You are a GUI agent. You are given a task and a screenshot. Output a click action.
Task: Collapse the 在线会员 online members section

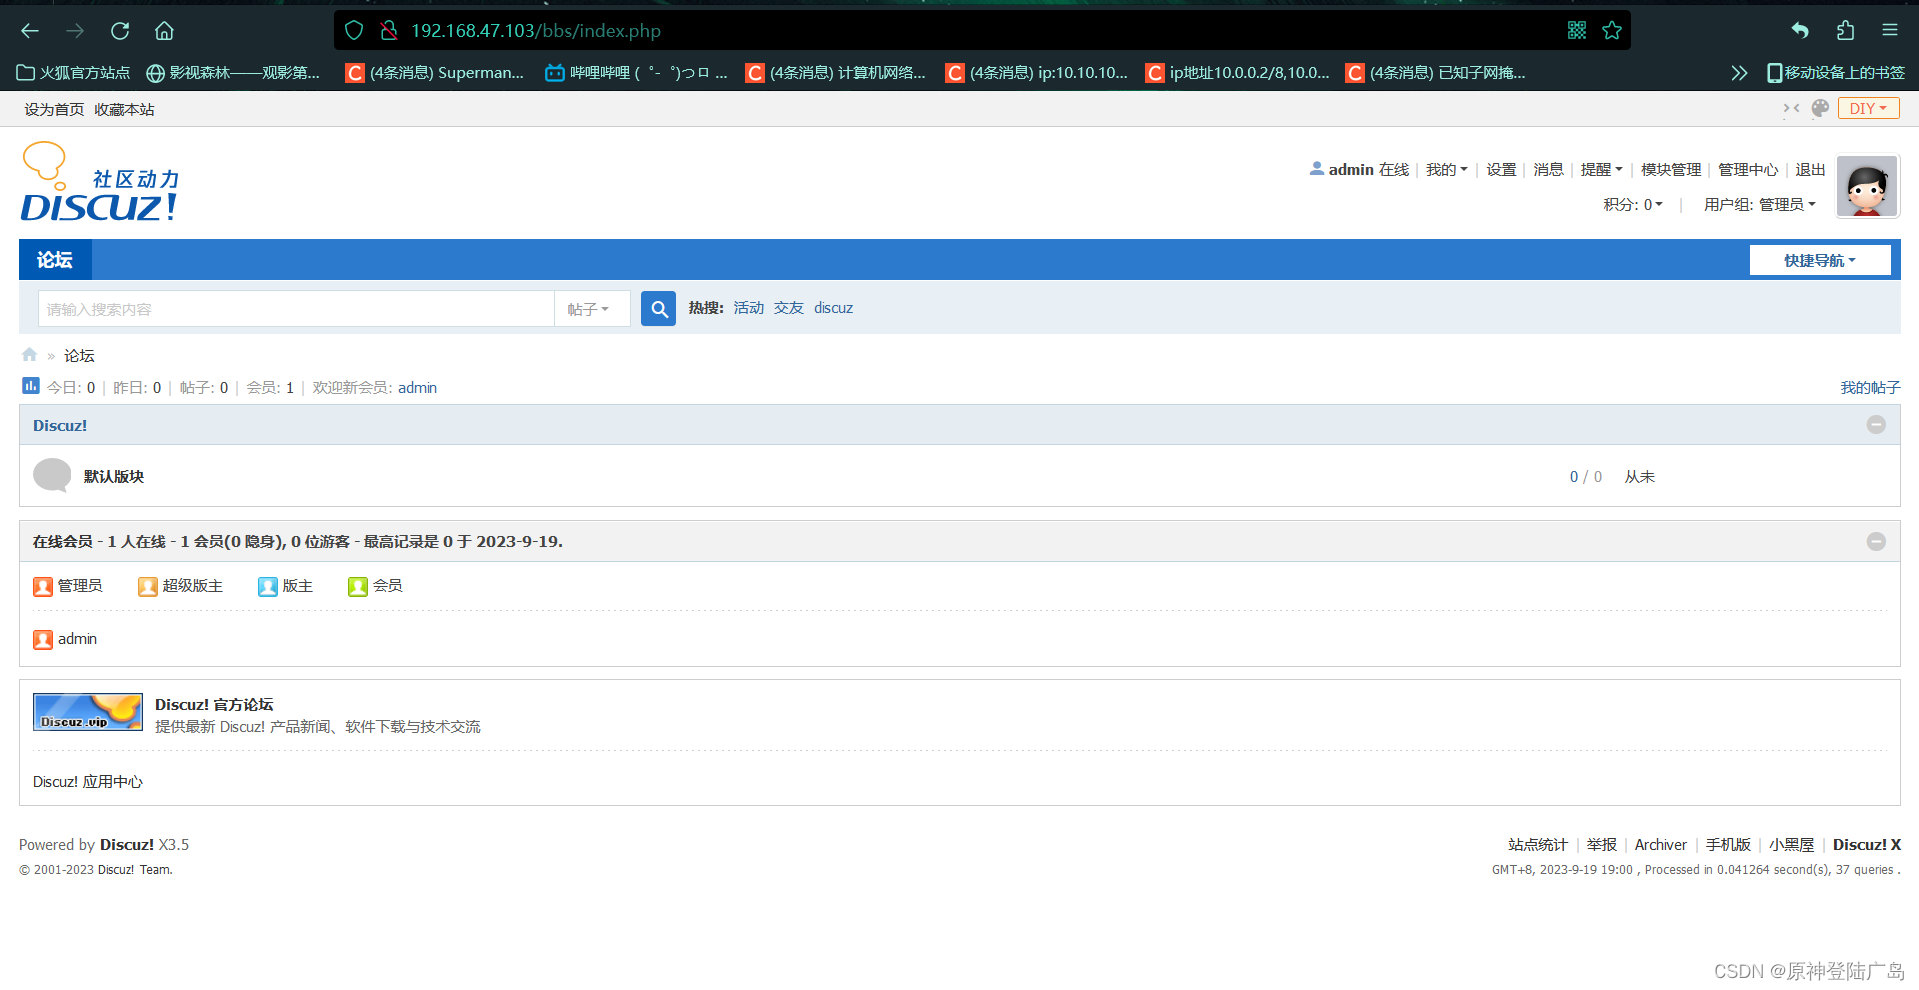[1876, 541]
